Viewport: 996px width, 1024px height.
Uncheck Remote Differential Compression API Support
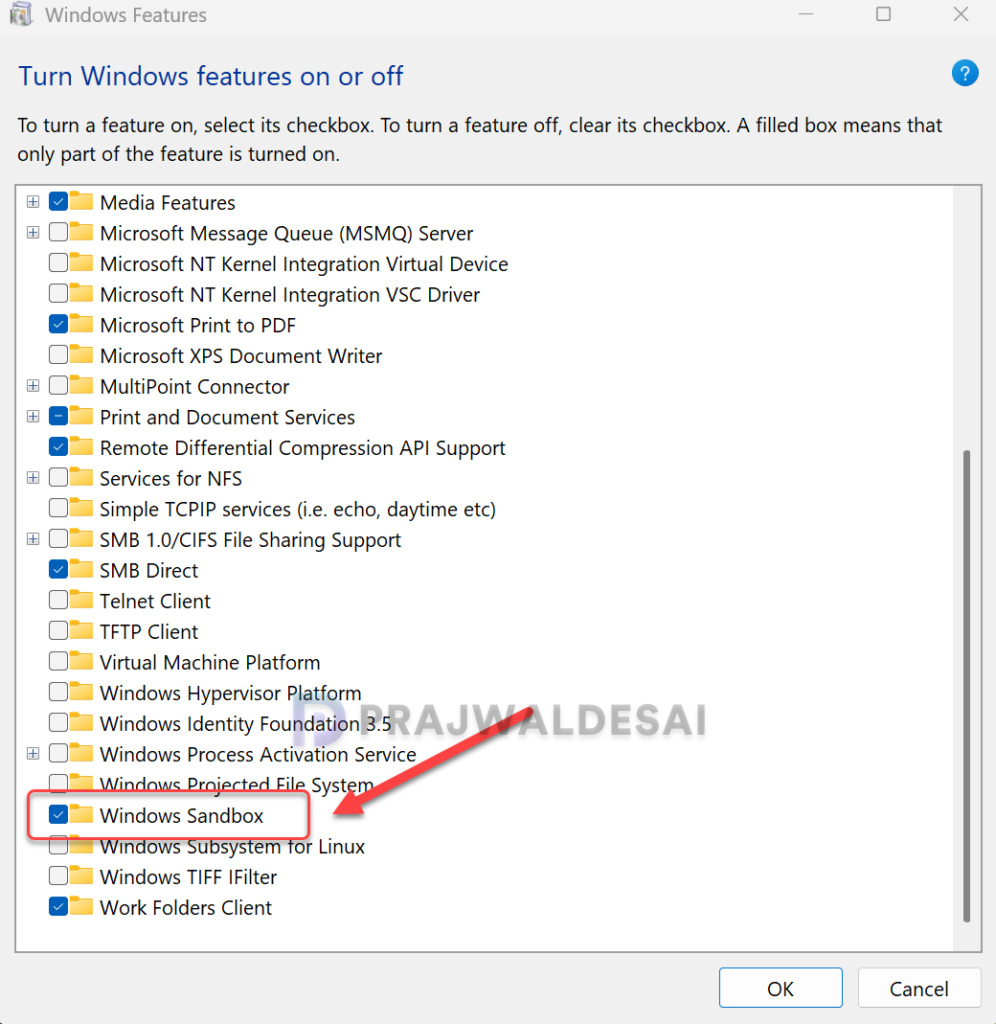[58, 447]
